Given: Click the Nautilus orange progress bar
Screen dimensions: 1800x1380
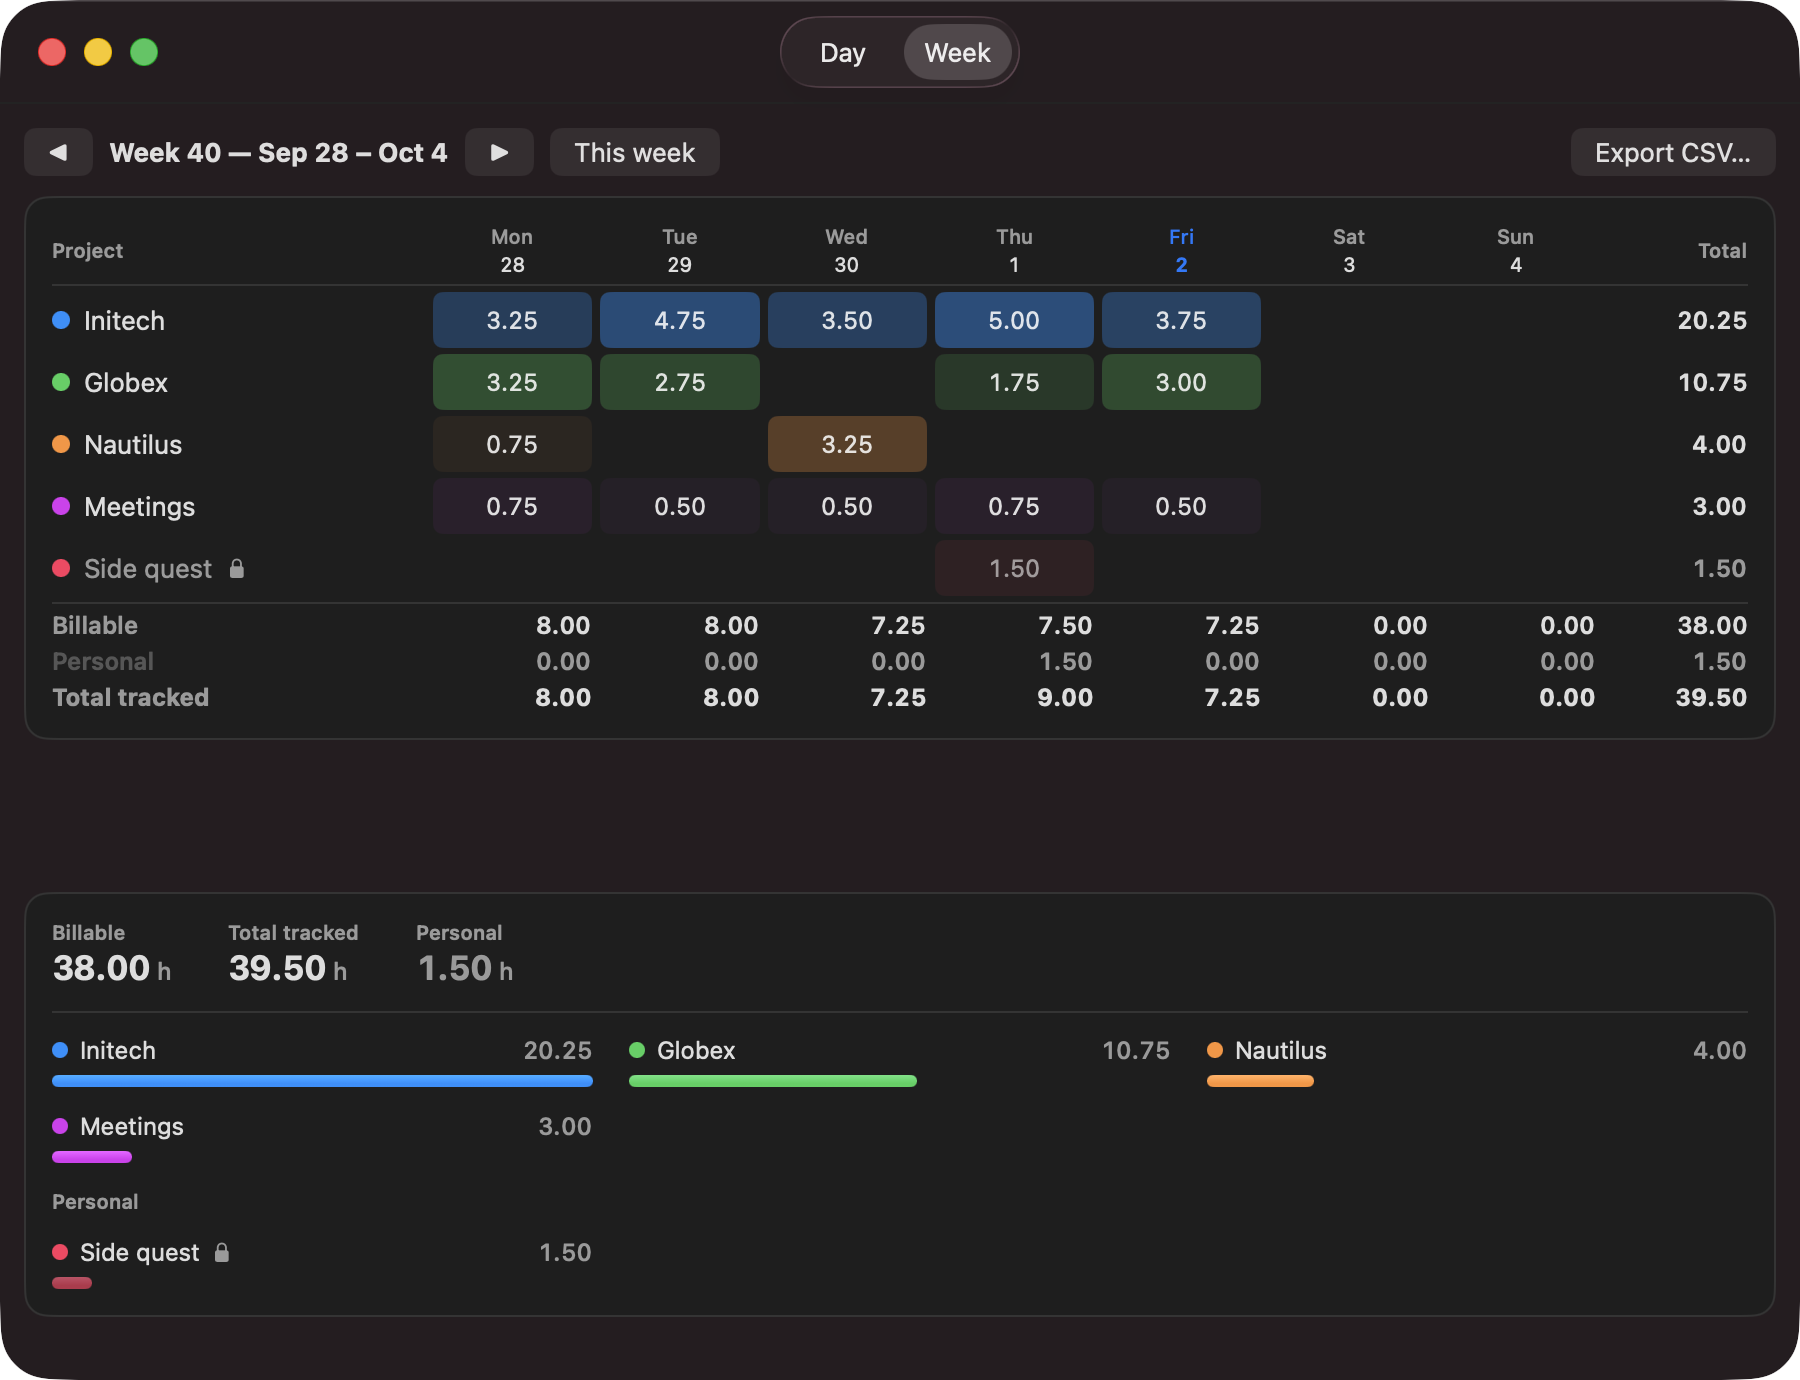Looking at the screenshot, I should 1260,1081.
